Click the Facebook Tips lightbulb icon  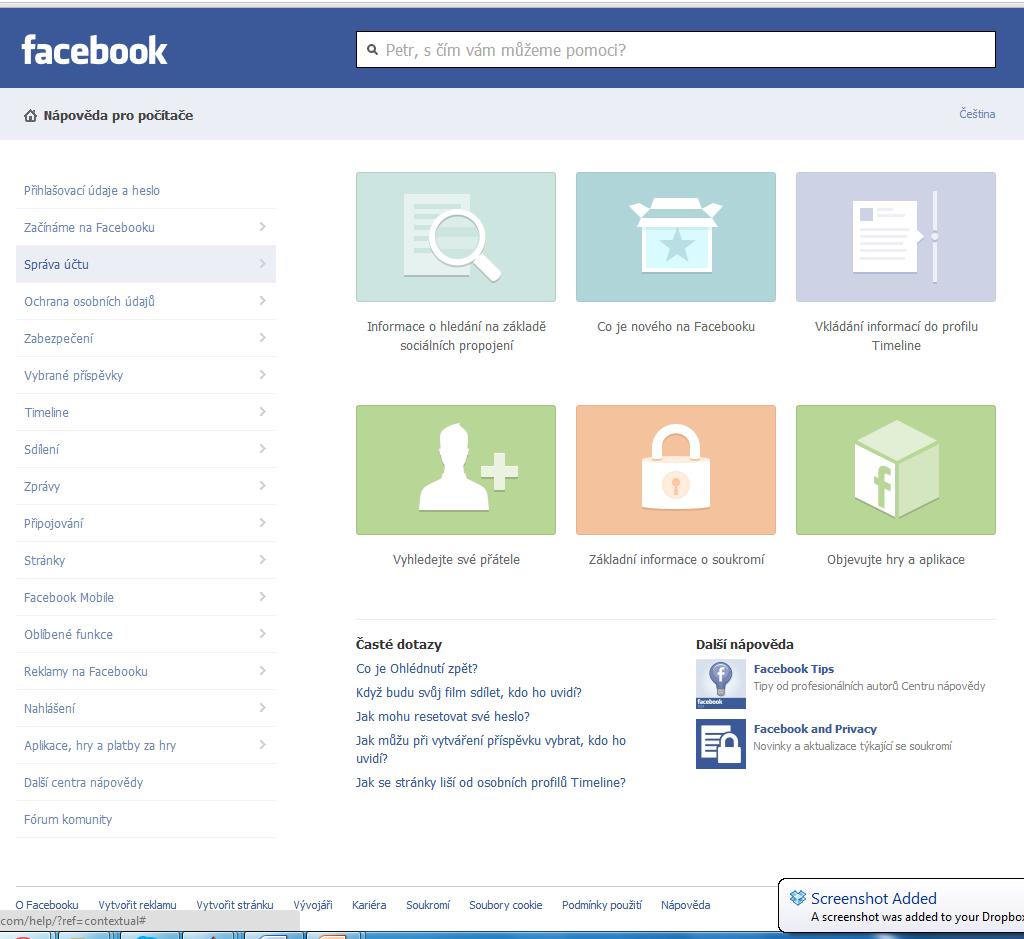pyautogui.click(x=720, y=684)
